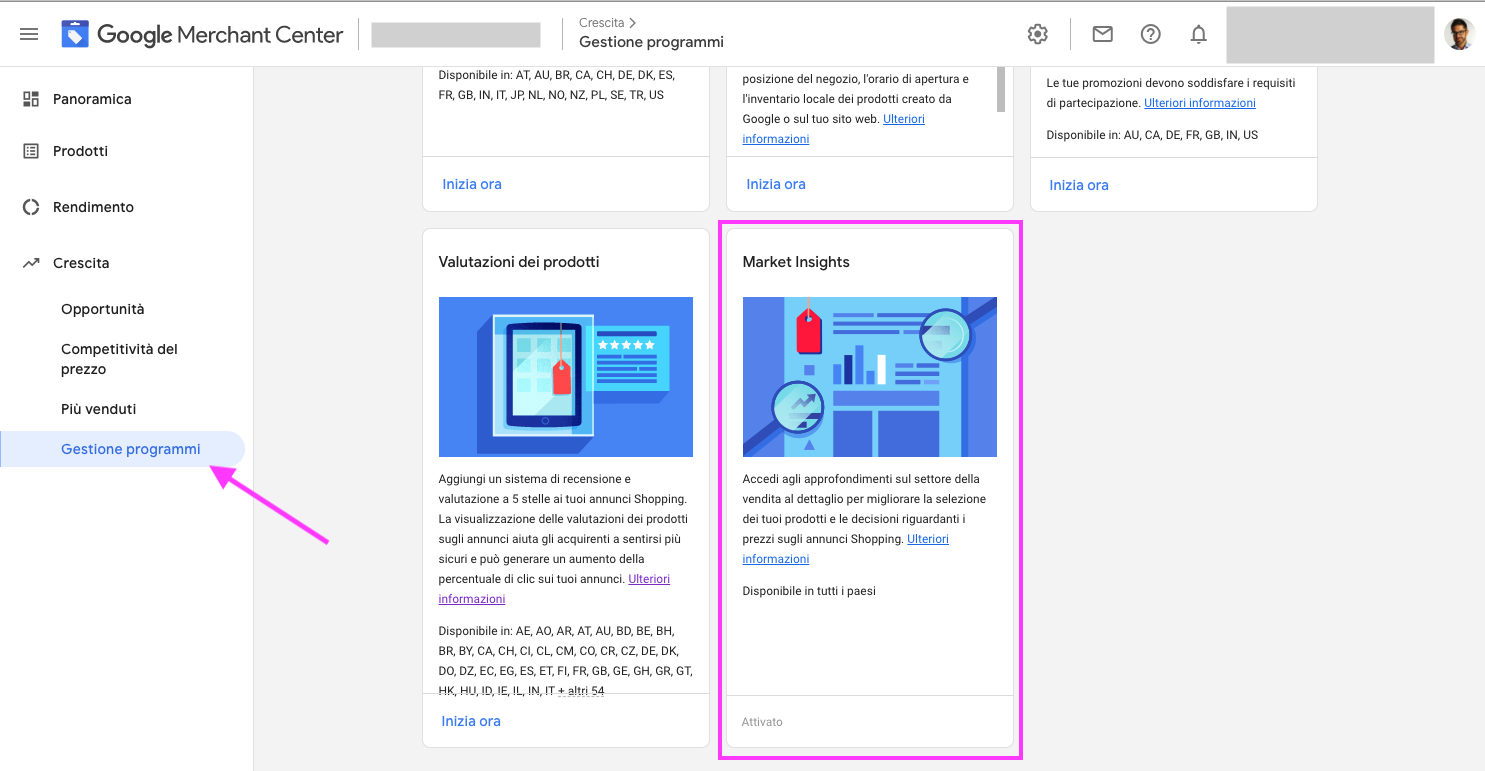1485x771 pixels.
Task: Click Inizia ora on Valutazioni dei prodotti
Action: [470, 721]
